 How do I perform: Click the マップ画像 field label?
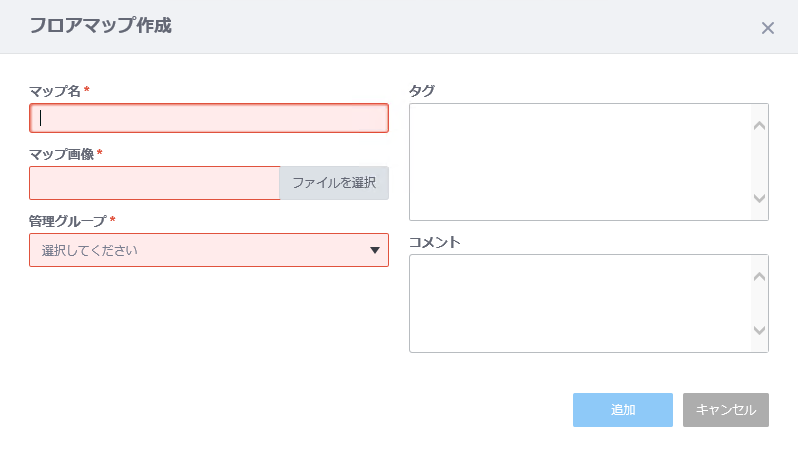click(62, 154)
